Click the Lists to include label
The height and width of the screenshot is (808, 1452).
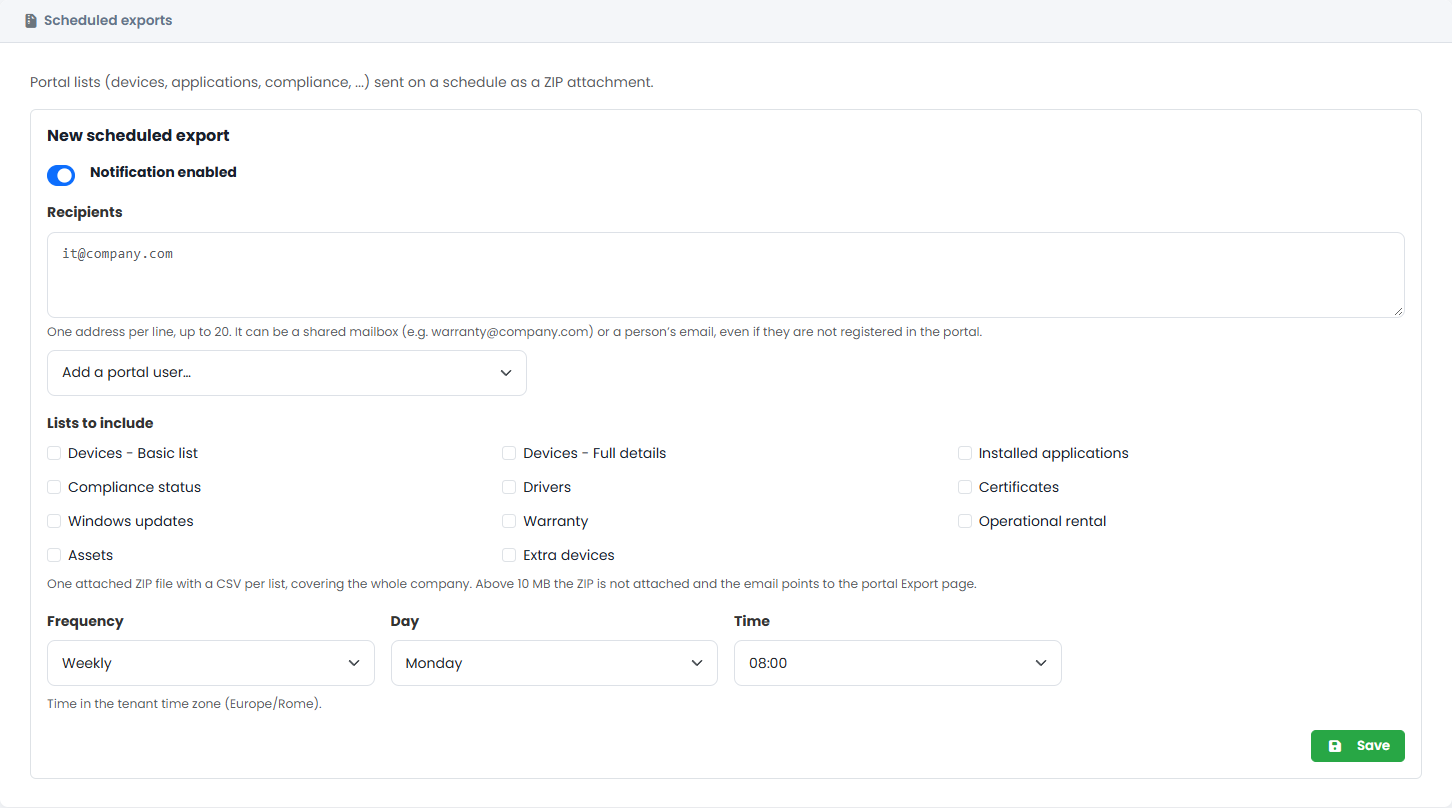point(100,423)
